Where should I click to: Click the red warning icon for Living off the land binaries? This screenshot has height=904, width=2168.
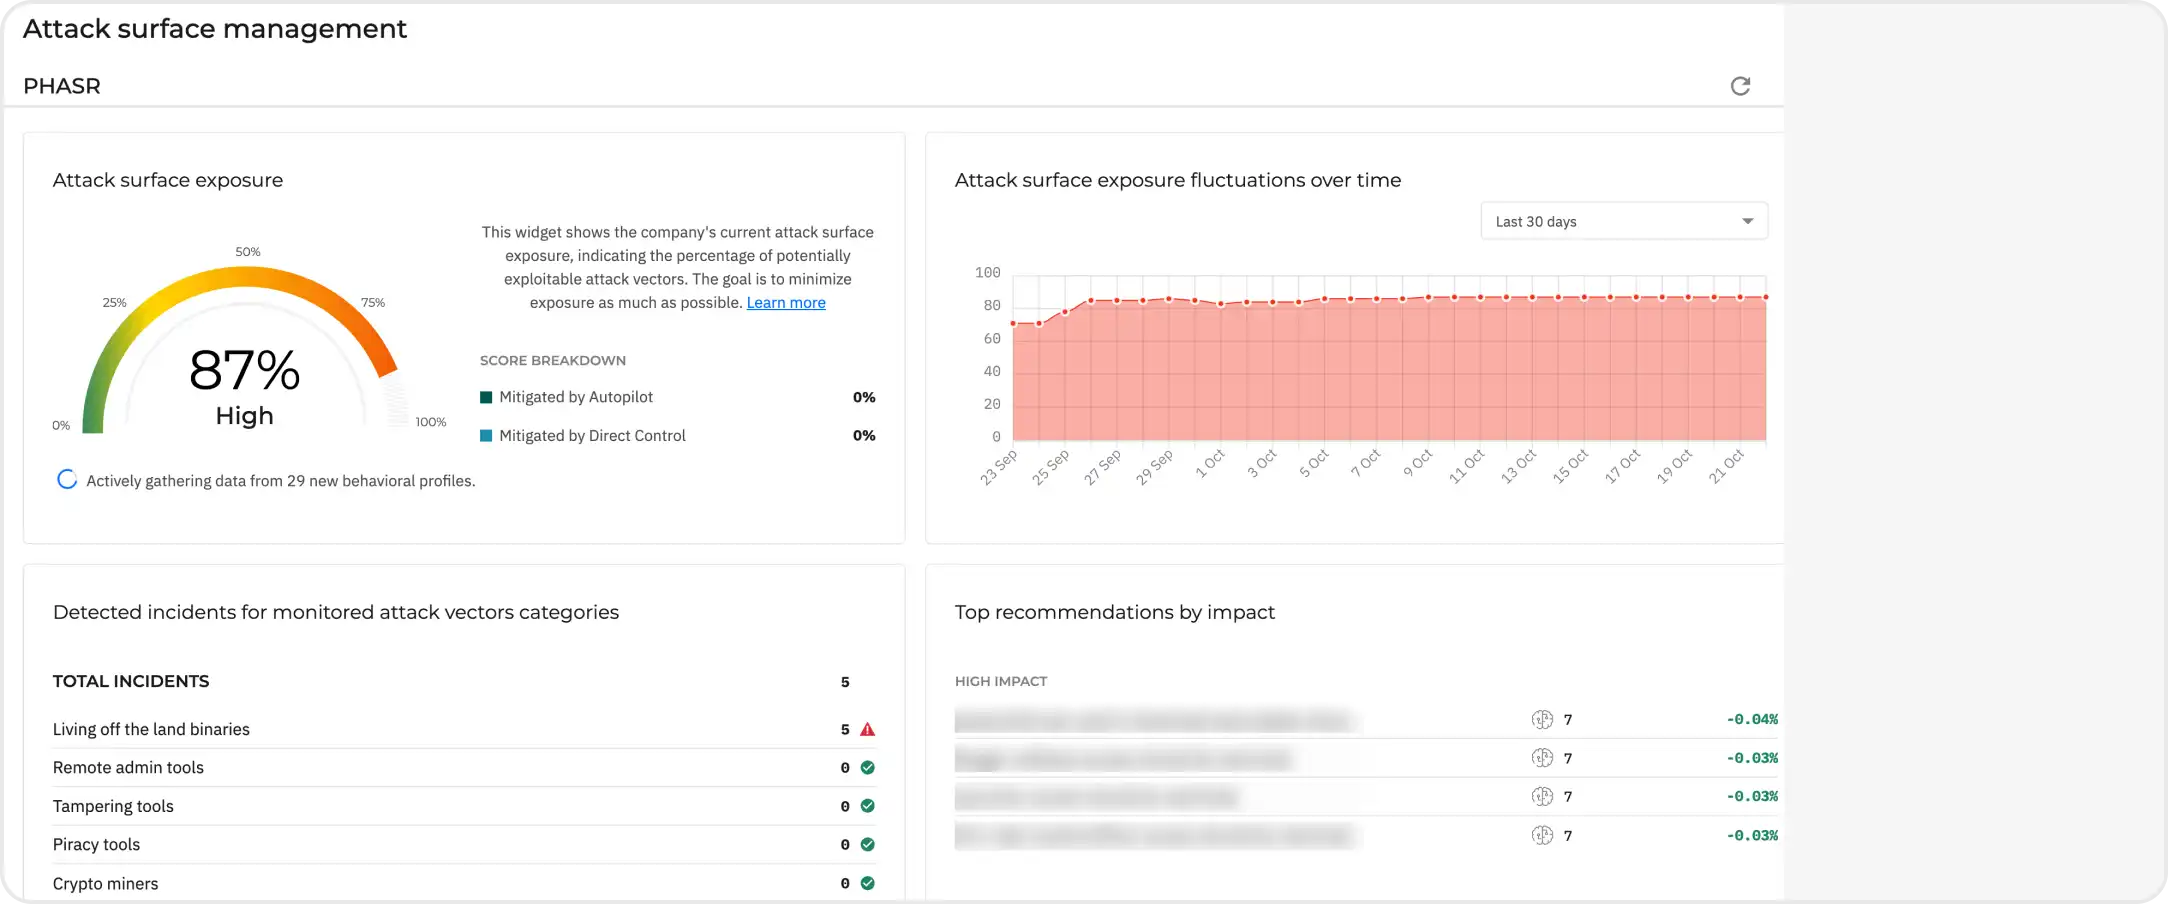[x=868, y=729]
